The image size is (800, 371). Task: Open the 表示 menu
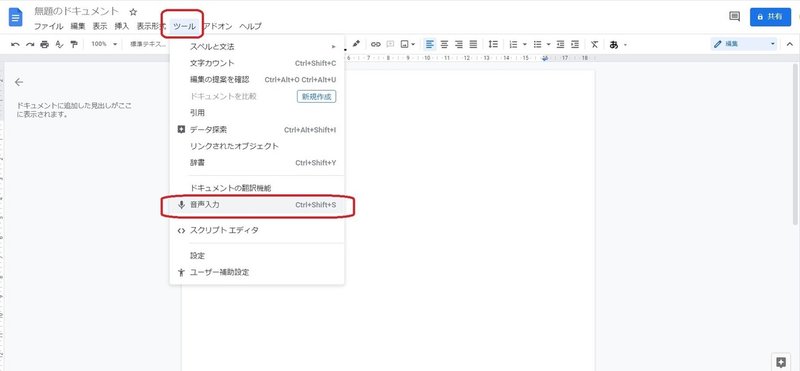(100, 26)
